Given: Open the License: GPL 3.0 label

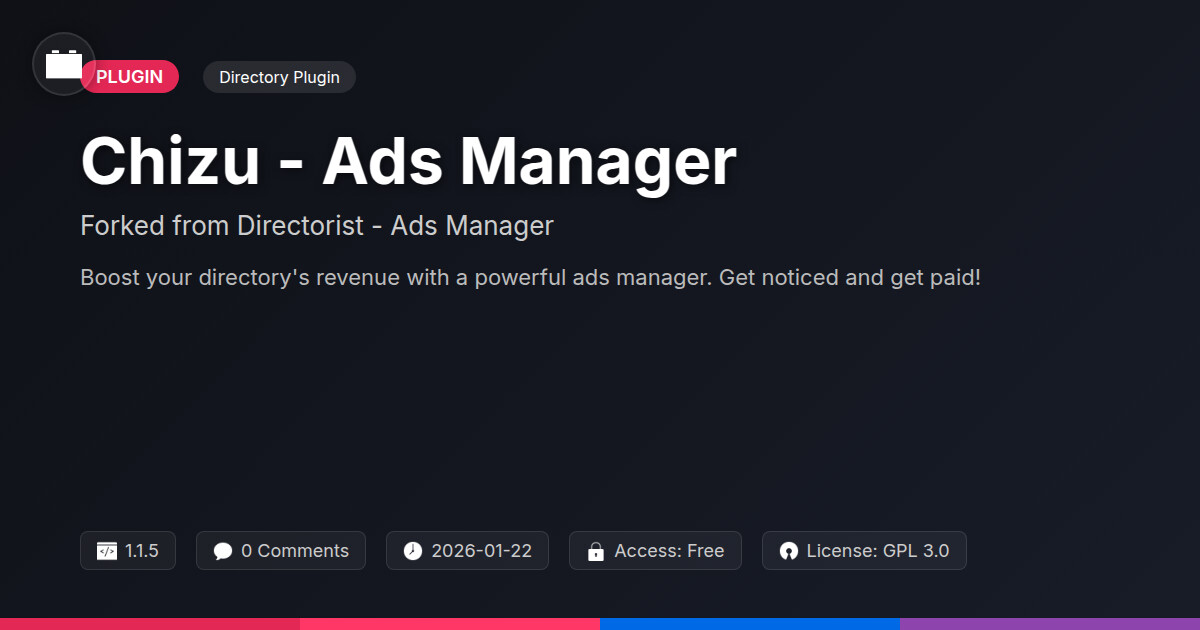Looking at the screenshot, I should coord(877,551).
